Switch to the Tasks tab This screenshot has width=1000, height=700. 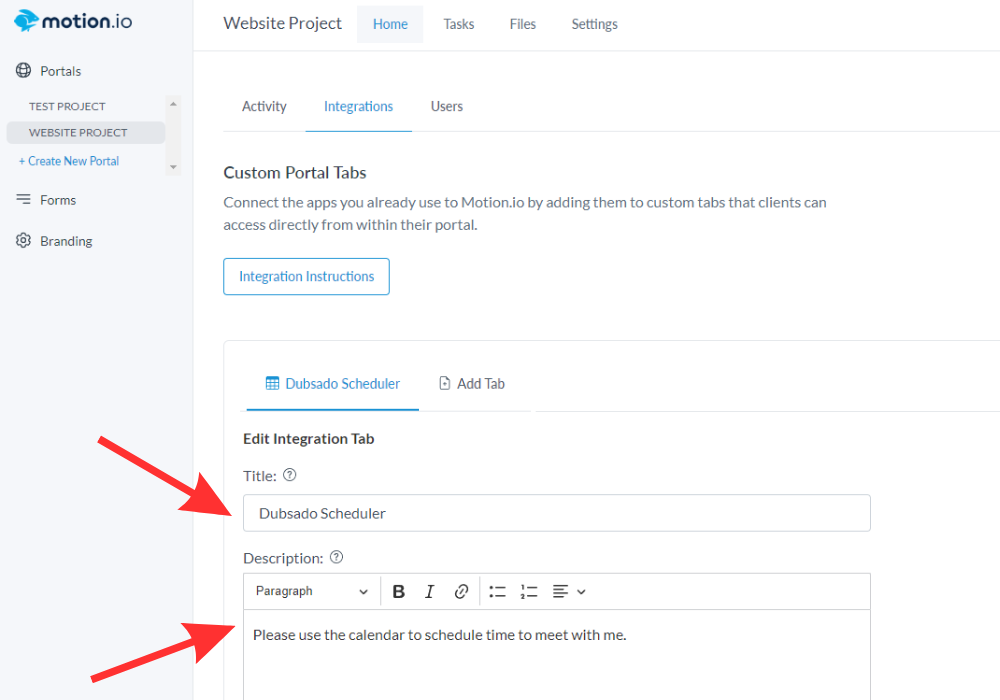point(459,24)
